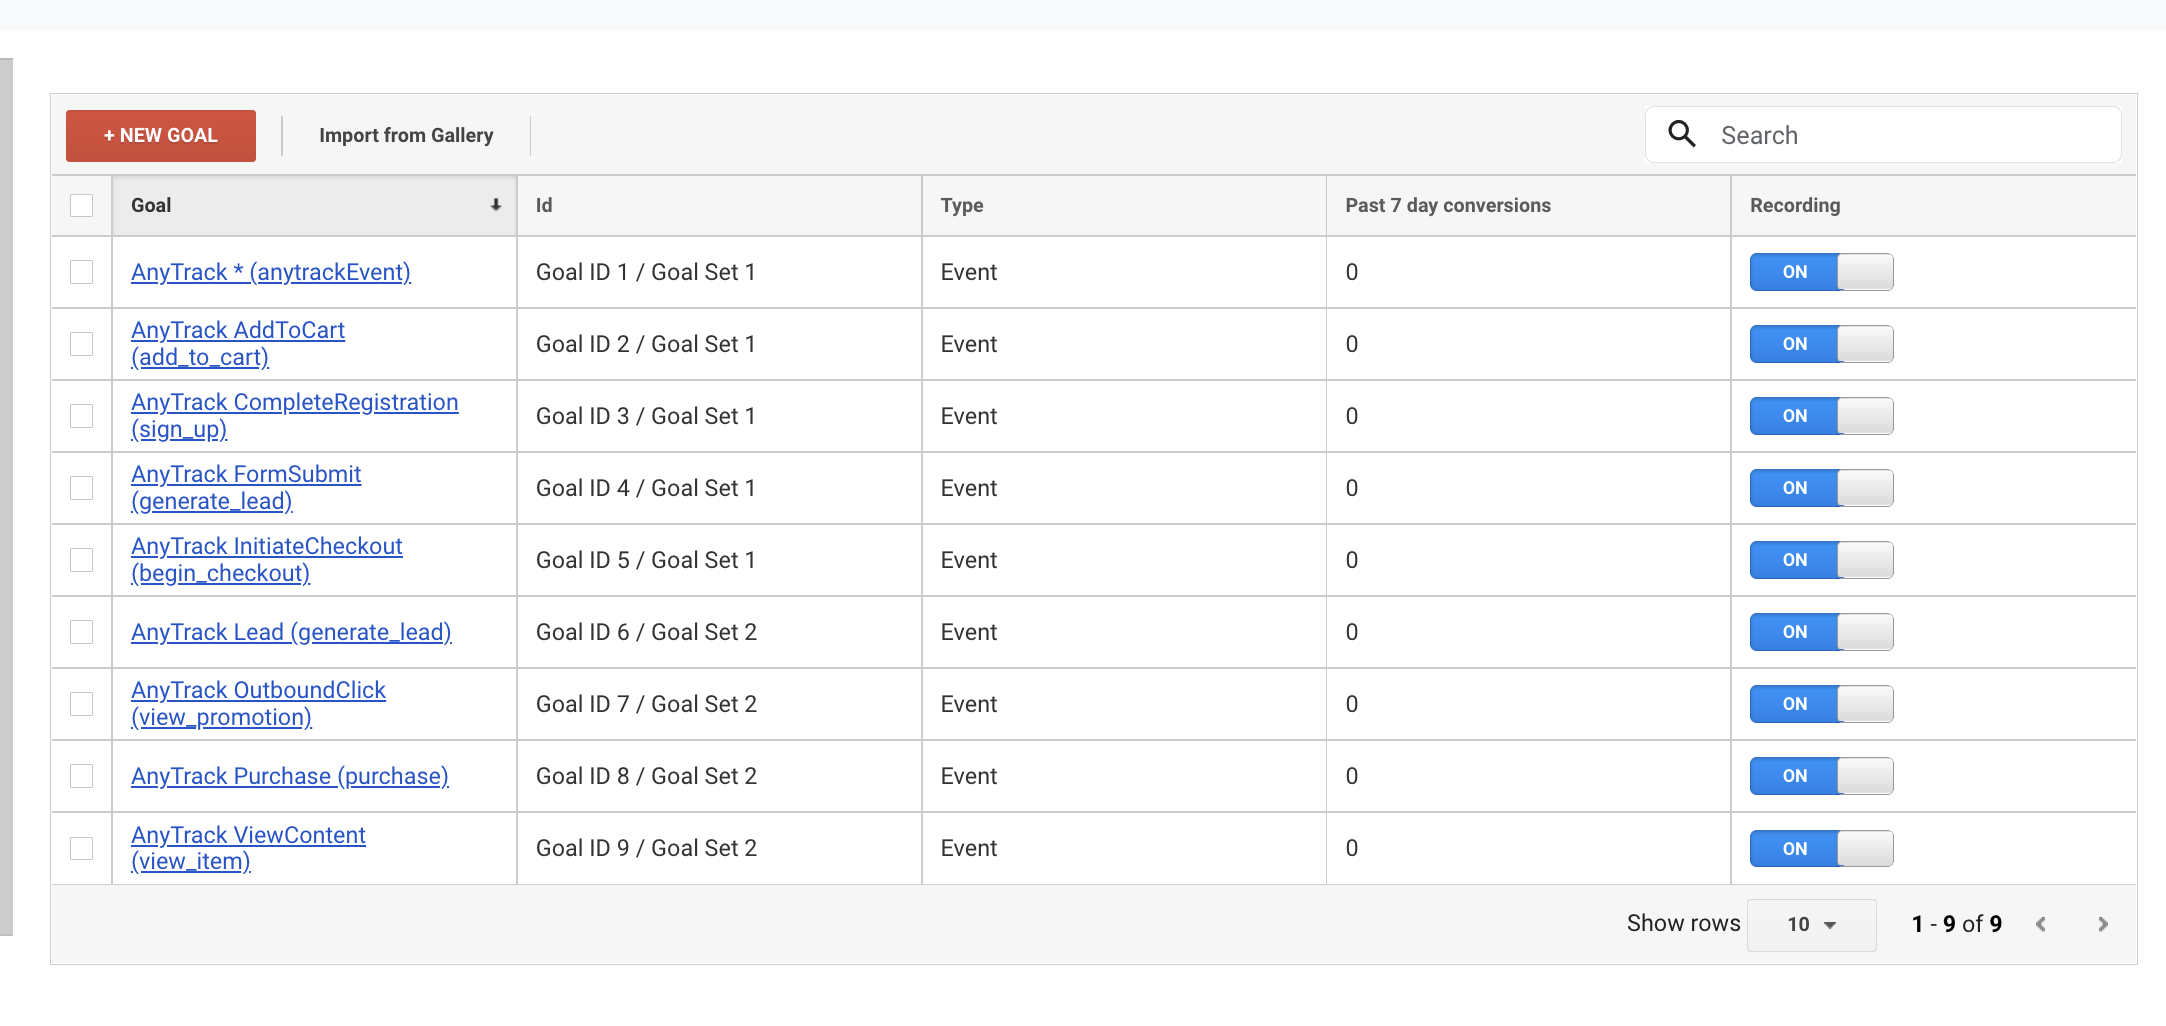Click the Type column header
Screen dimensions: 2166x1026
pyautogui.click(x=1124, y=205)
